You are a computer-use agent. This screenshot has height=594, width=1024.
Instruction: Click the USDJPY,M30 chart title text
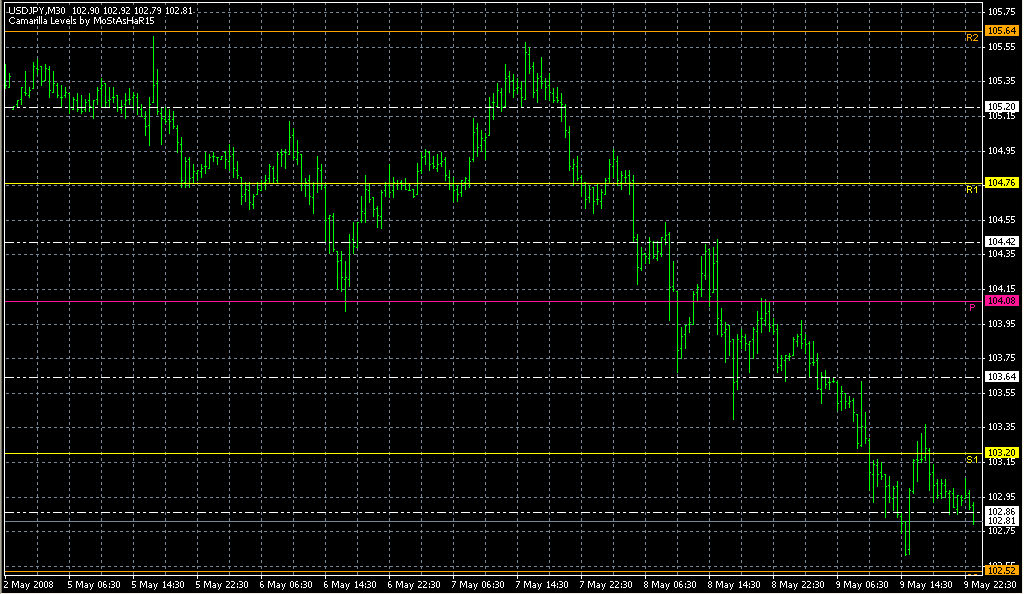[x=36, y=10]
